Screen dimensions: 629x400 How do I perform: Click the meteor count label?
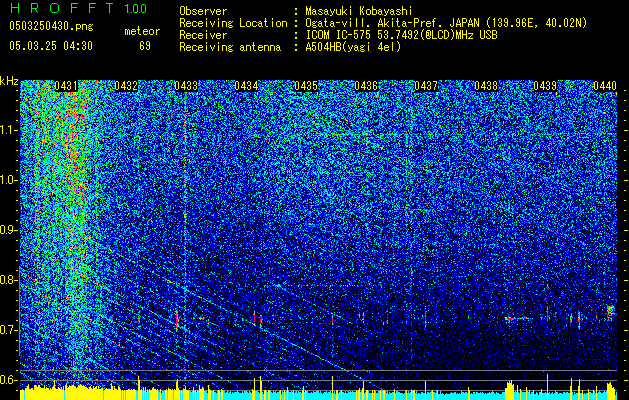point(142,31)
